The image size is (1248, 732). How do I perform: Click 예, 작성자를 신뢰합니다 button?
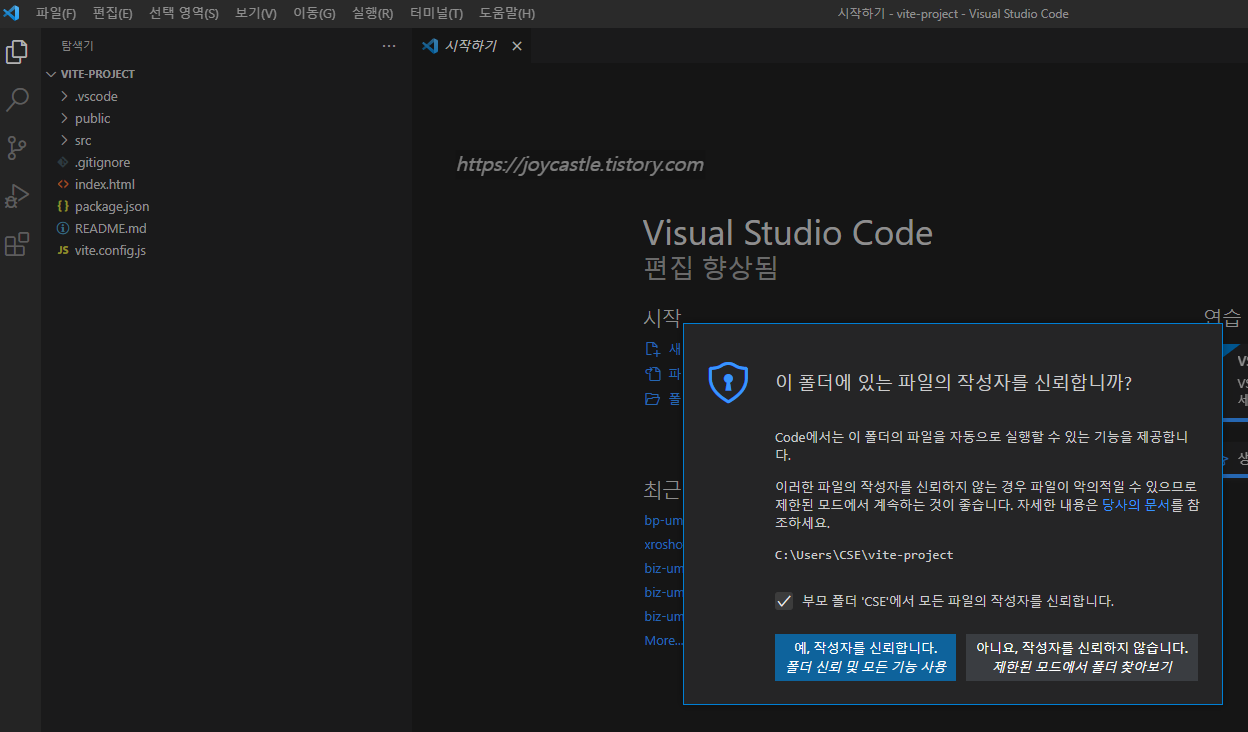pos(865,657)
